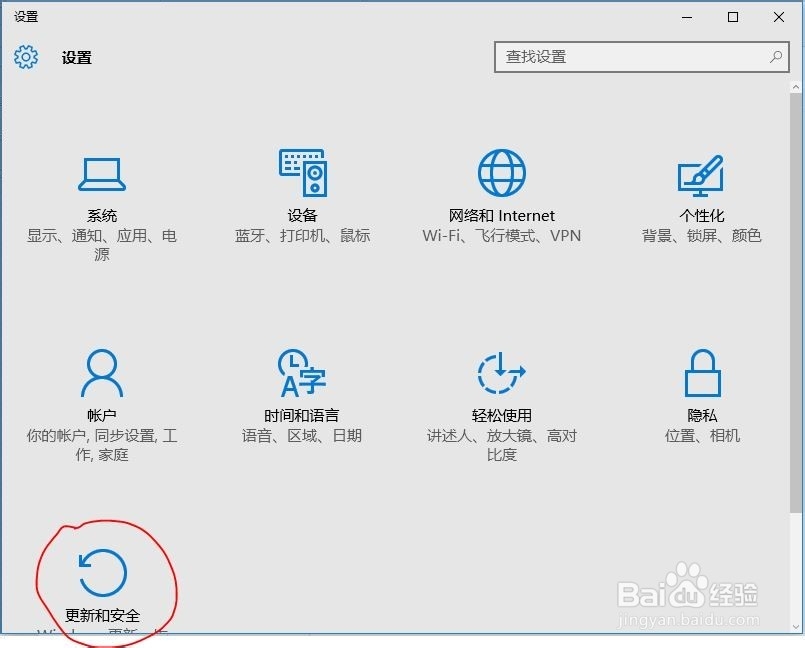
Task: Click the Wi-Fi、飞行模式、VPN subtitle
Action: click(x=501, y=236)
